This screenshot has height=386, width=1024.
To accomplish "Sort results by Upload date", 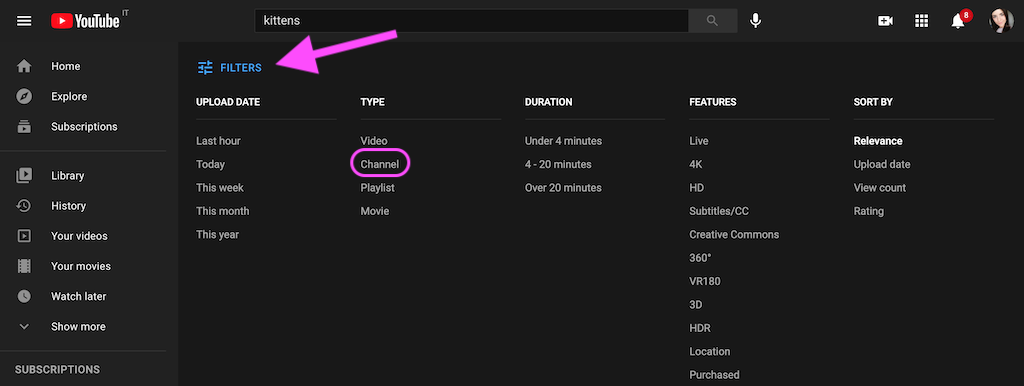I will coord(882,165).
